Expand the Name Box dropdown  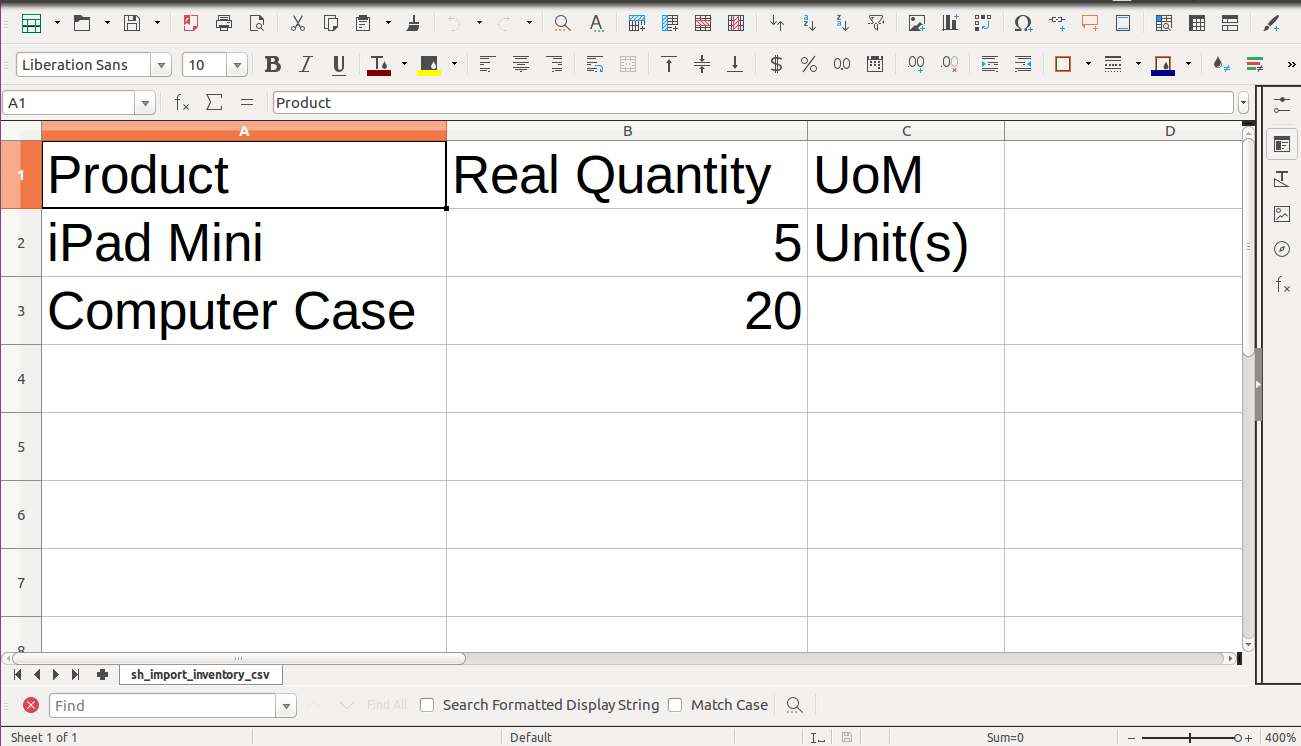click(x=146, y=103)
